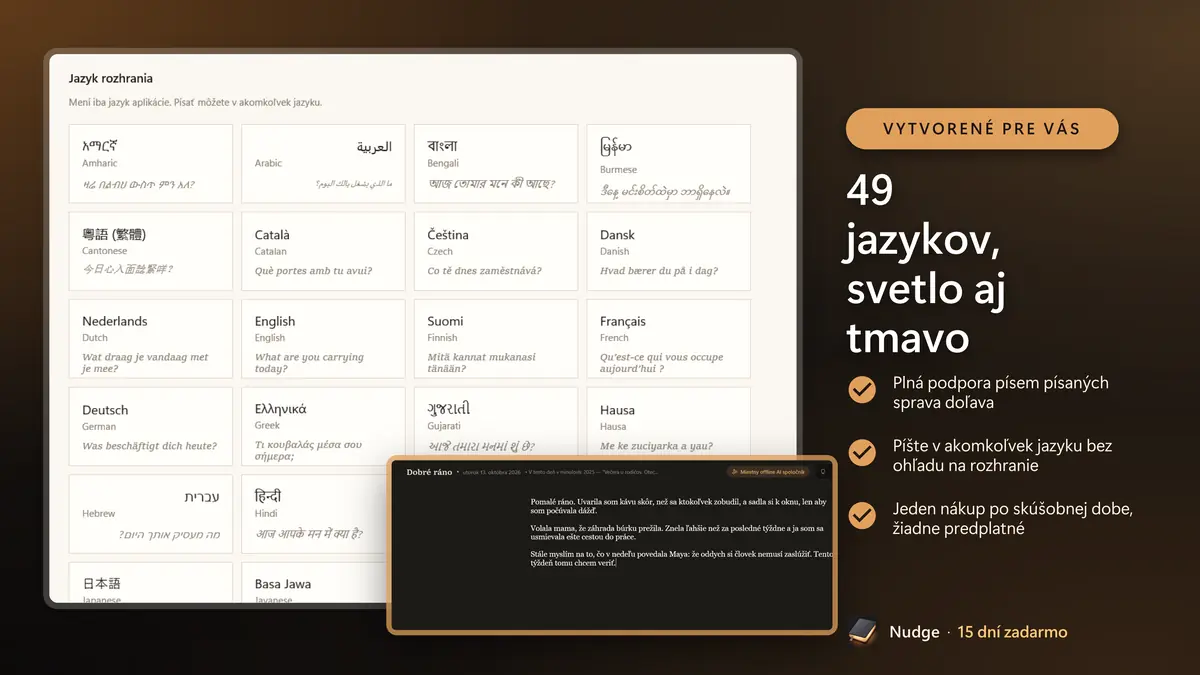Choose Arabic as interface language
This screenshot has height=675, width=1200.
click(323, 164)
